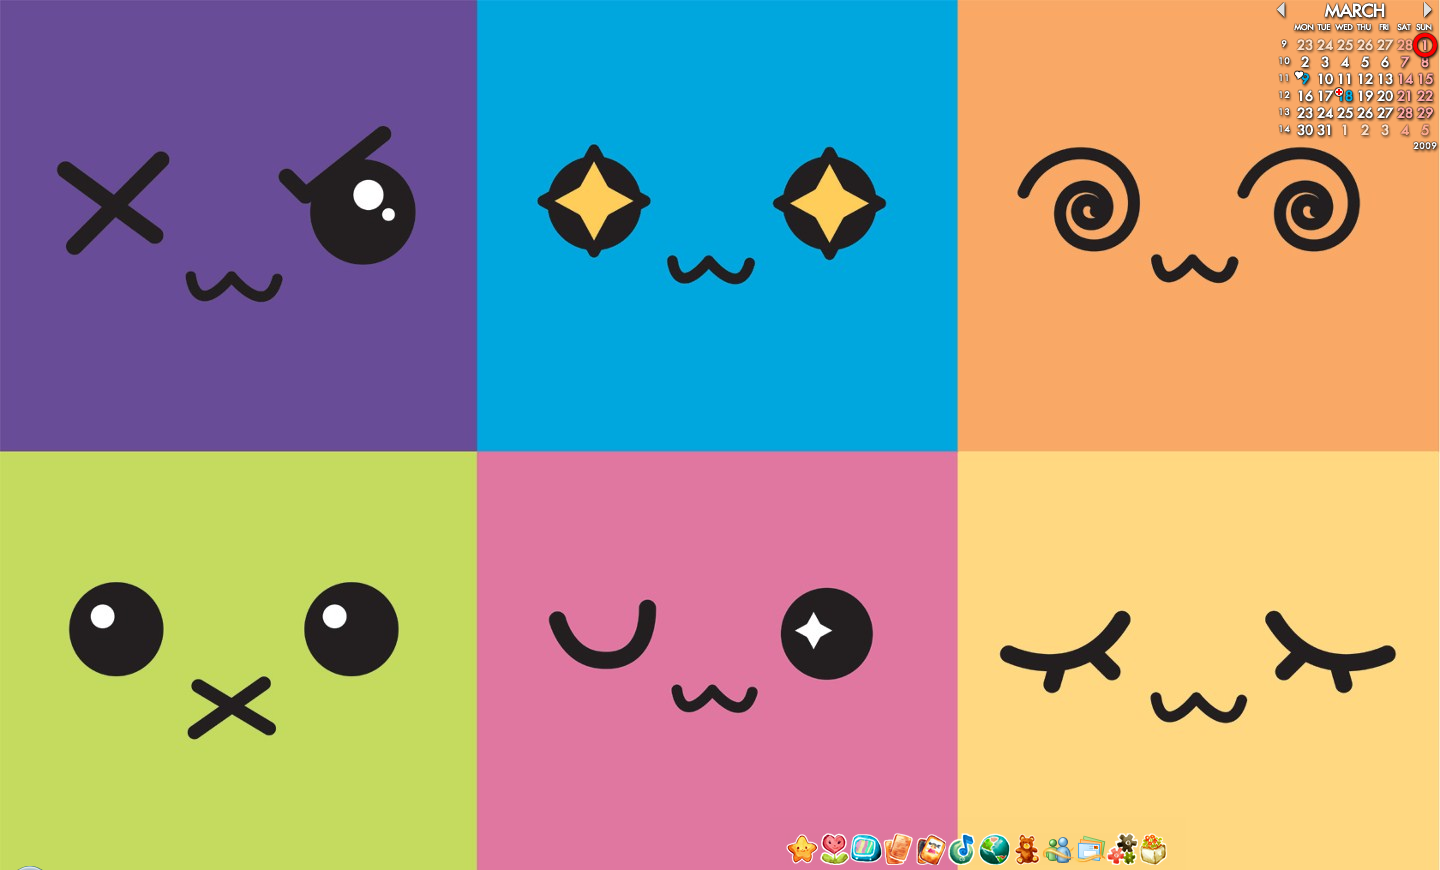Launch the heart flower app
Screen dimensions: 1440x870
[x=835, y=852]
